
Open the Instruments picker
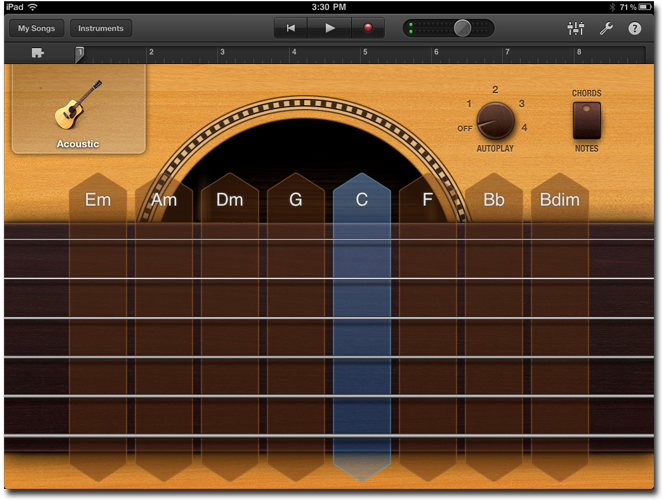click(x=101, y=28)
